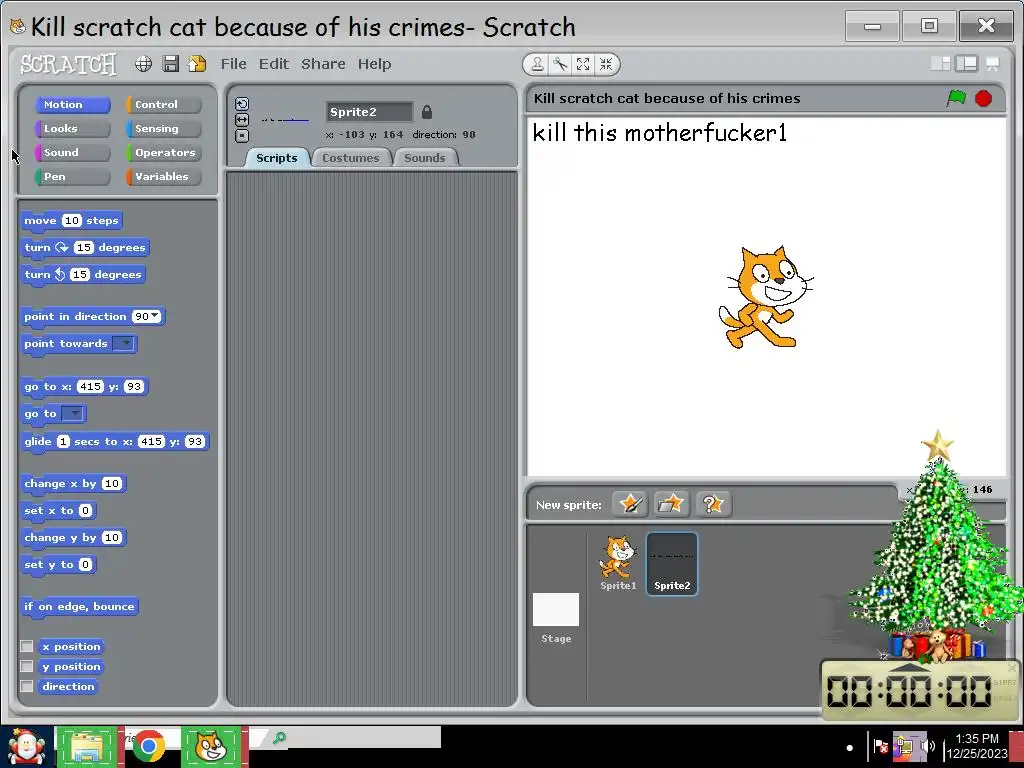Click the turn clockwise 15 degrees block
The image size is (1024, 768).
pyautogui.click(x=85, y=248)
